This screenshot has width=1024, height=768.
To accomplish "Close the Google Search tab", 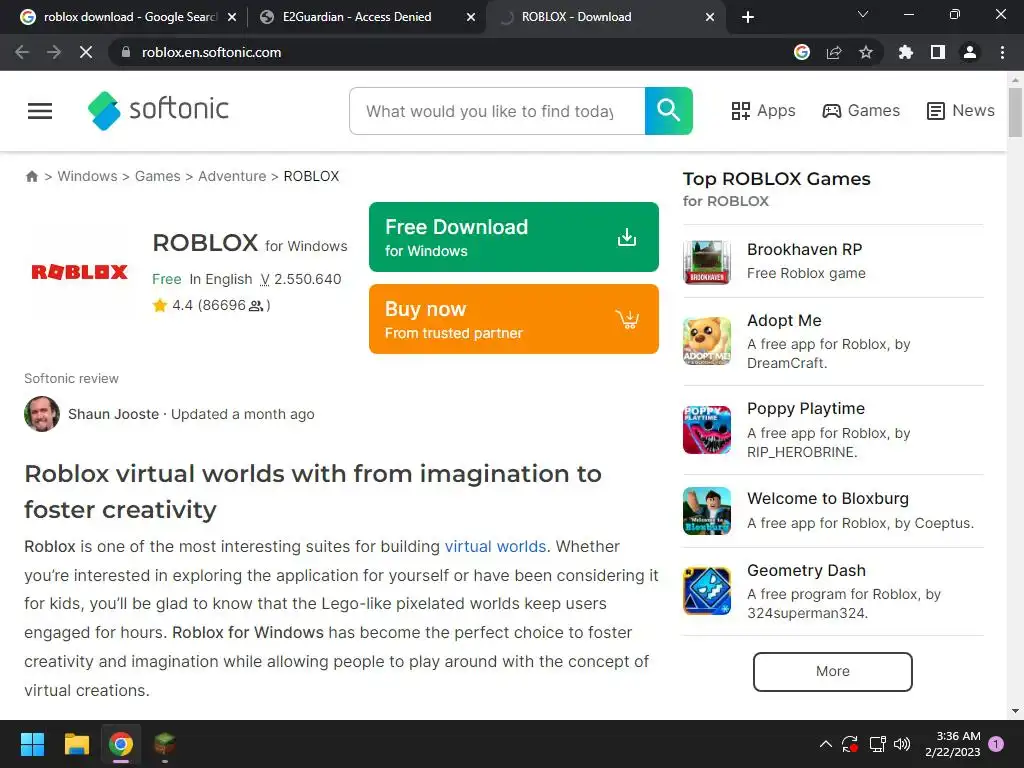I will click(232, 17).
